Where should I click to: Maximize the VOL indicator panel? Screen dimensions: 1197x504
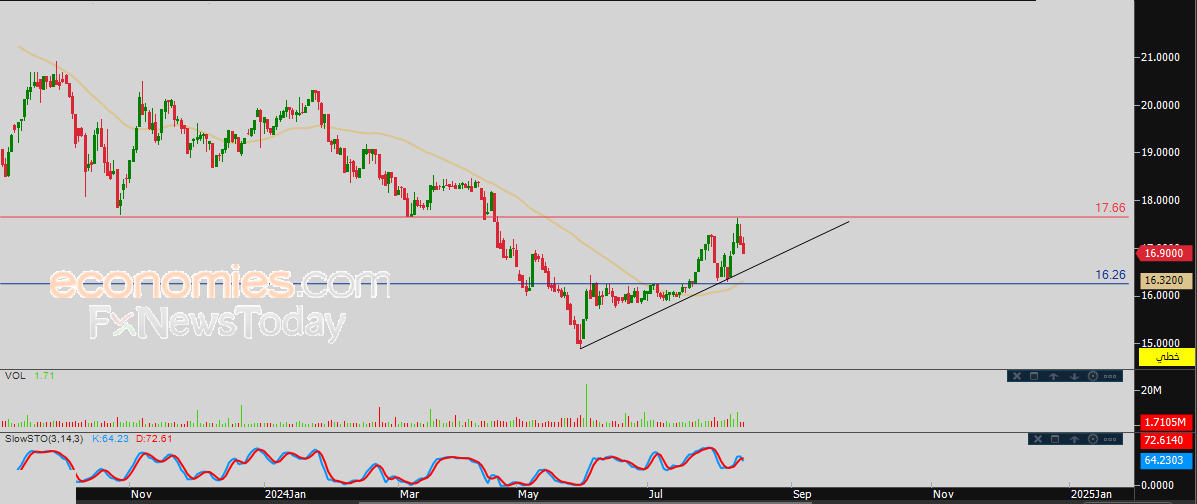click(x=1034, y=376)
